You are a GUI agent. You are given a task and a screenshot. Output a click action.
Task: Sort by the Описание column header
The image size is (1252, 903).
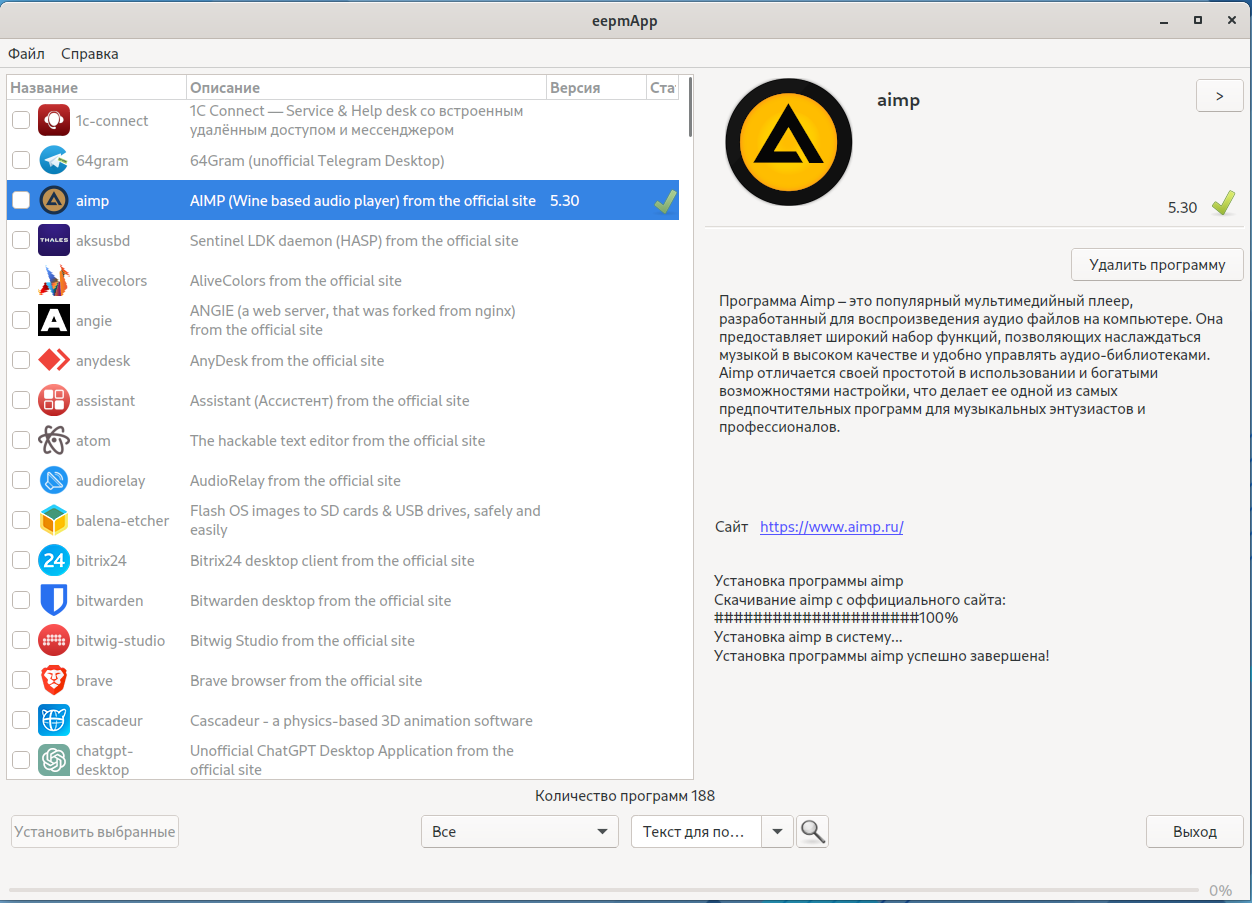[x=366, y=87]
